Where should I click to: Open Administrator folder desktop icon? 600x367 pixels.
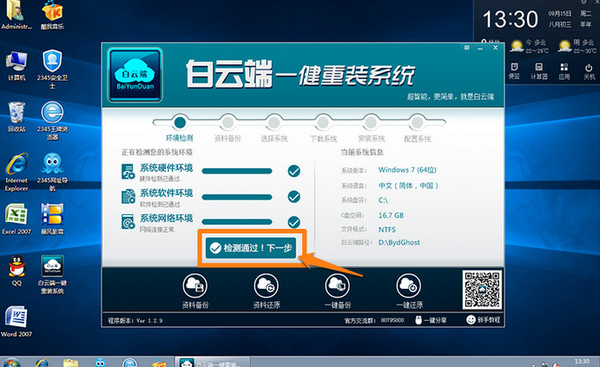pyautogui.click(x=16, y=15)
